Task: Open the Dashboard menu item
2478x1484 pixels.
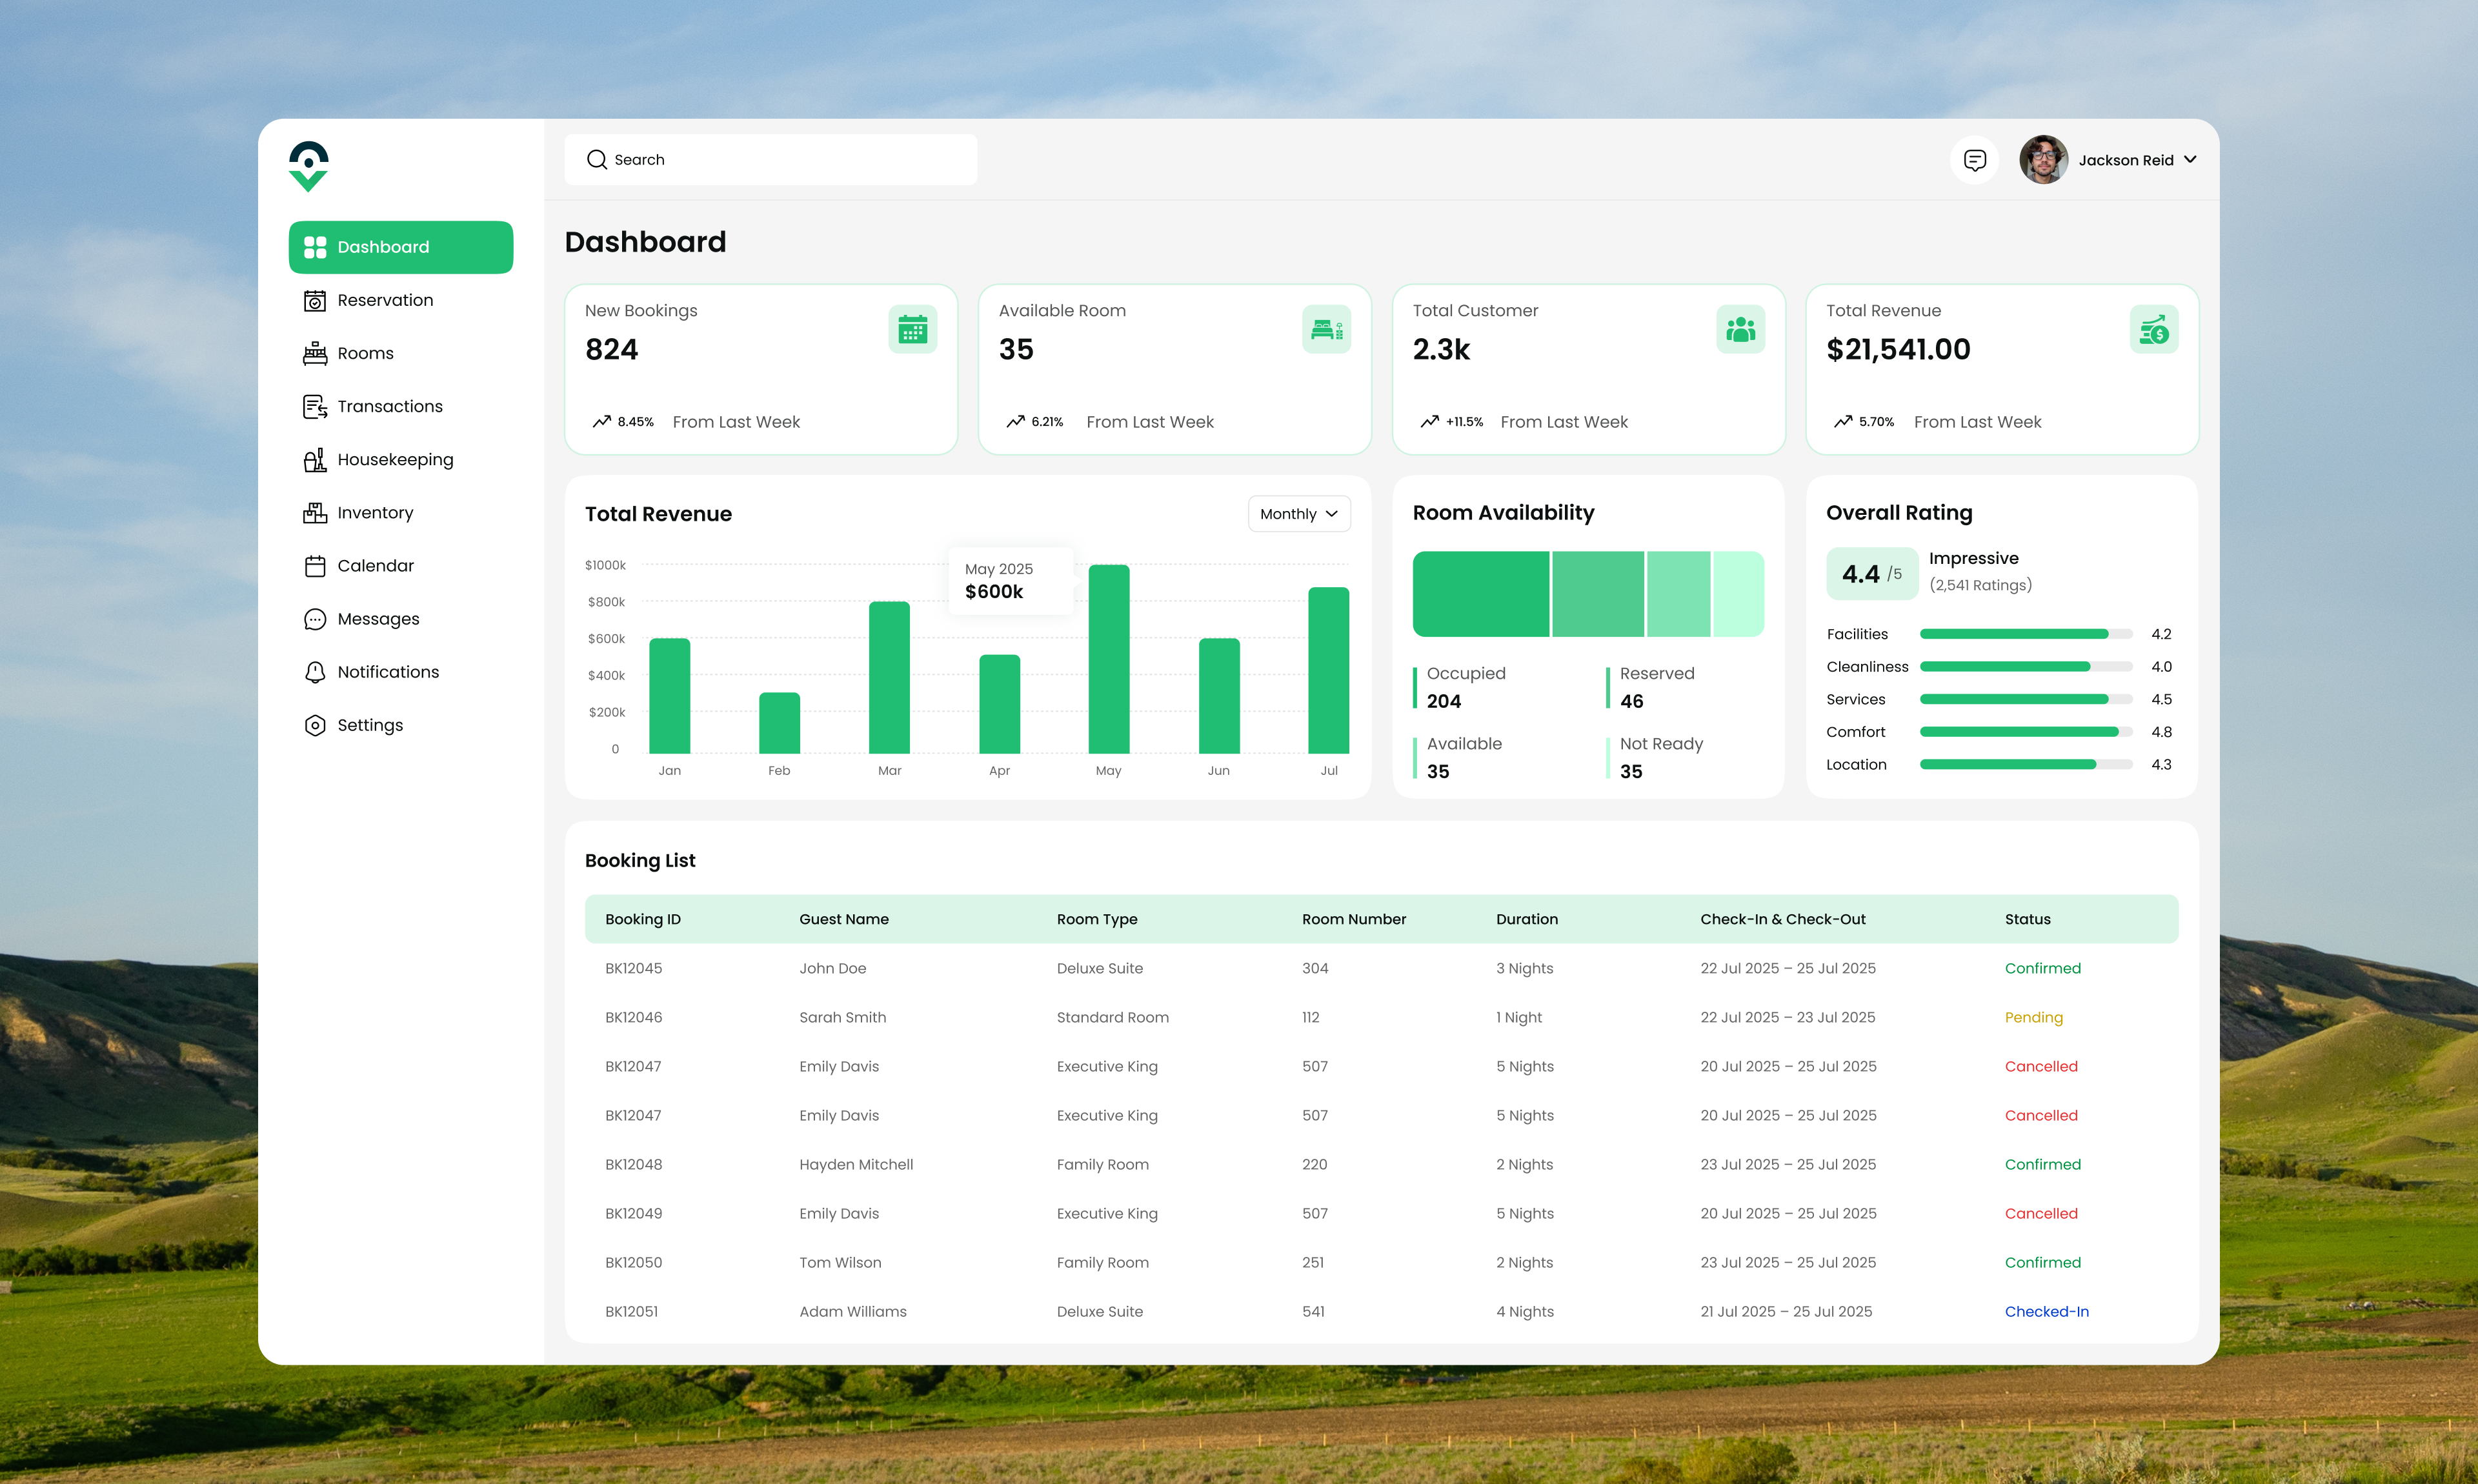Action: pos(401,247)
